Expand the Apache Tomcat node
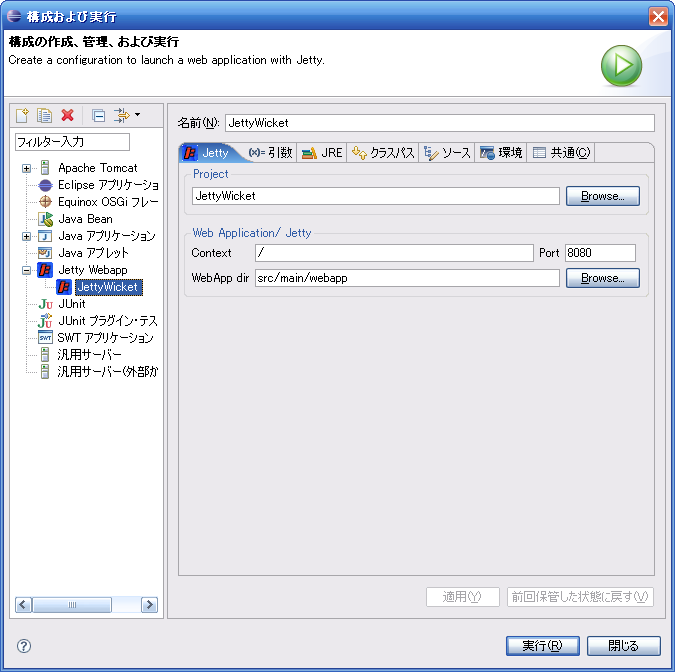Viewport: 675px width, 672px height. pyautogui.click(x=27, y=168)
